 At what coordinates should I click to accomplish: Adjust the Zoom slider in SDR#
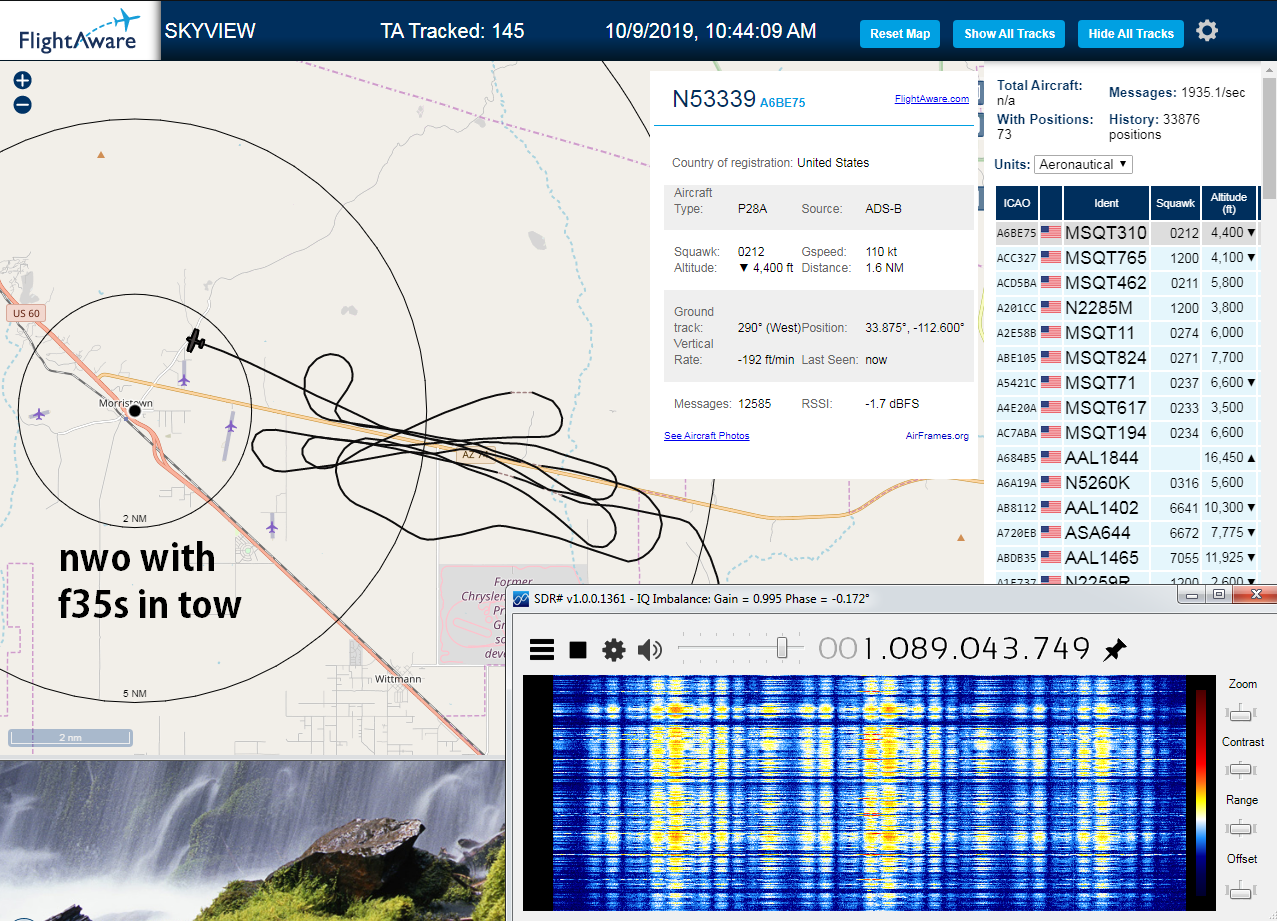tap(1241, 712)
